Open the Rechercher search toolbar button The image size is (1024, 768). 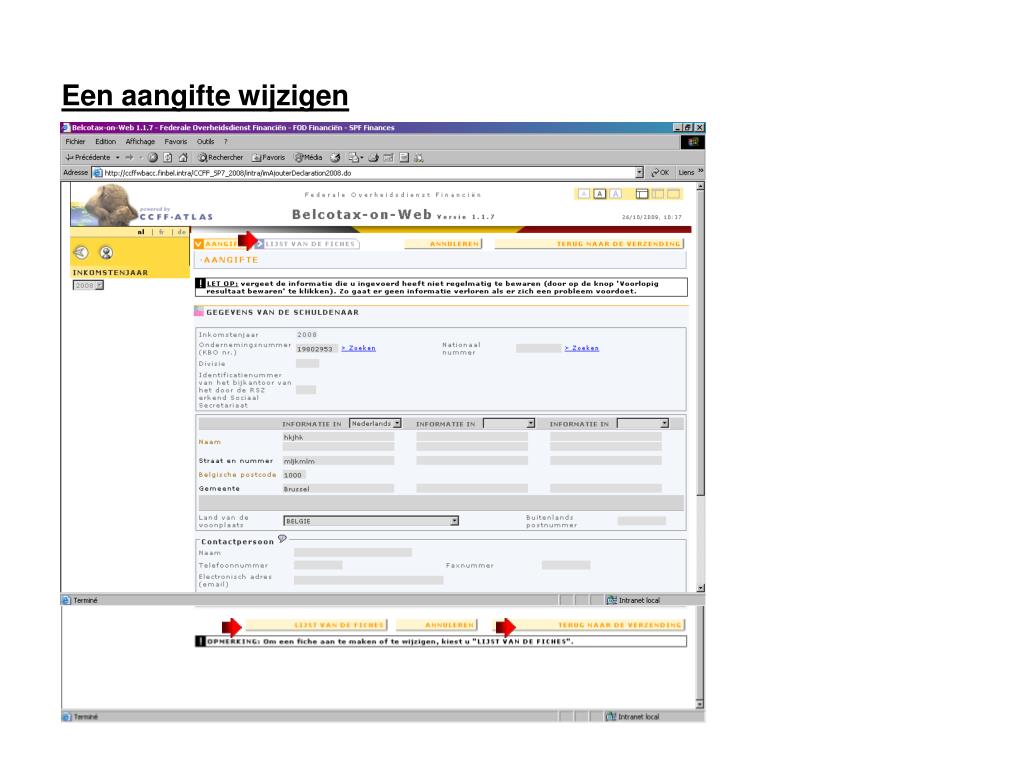pos(221,157)
